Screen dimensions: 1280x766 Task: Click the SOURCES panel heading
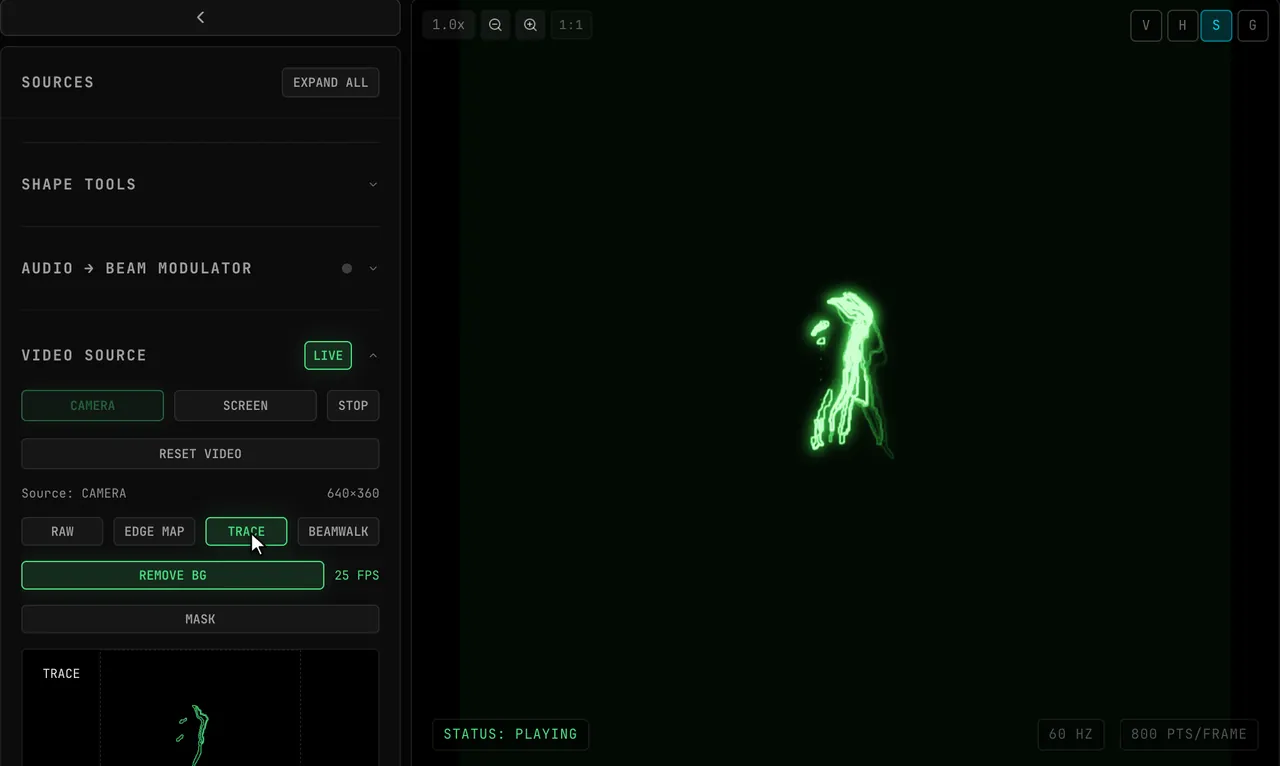[58, 82]
